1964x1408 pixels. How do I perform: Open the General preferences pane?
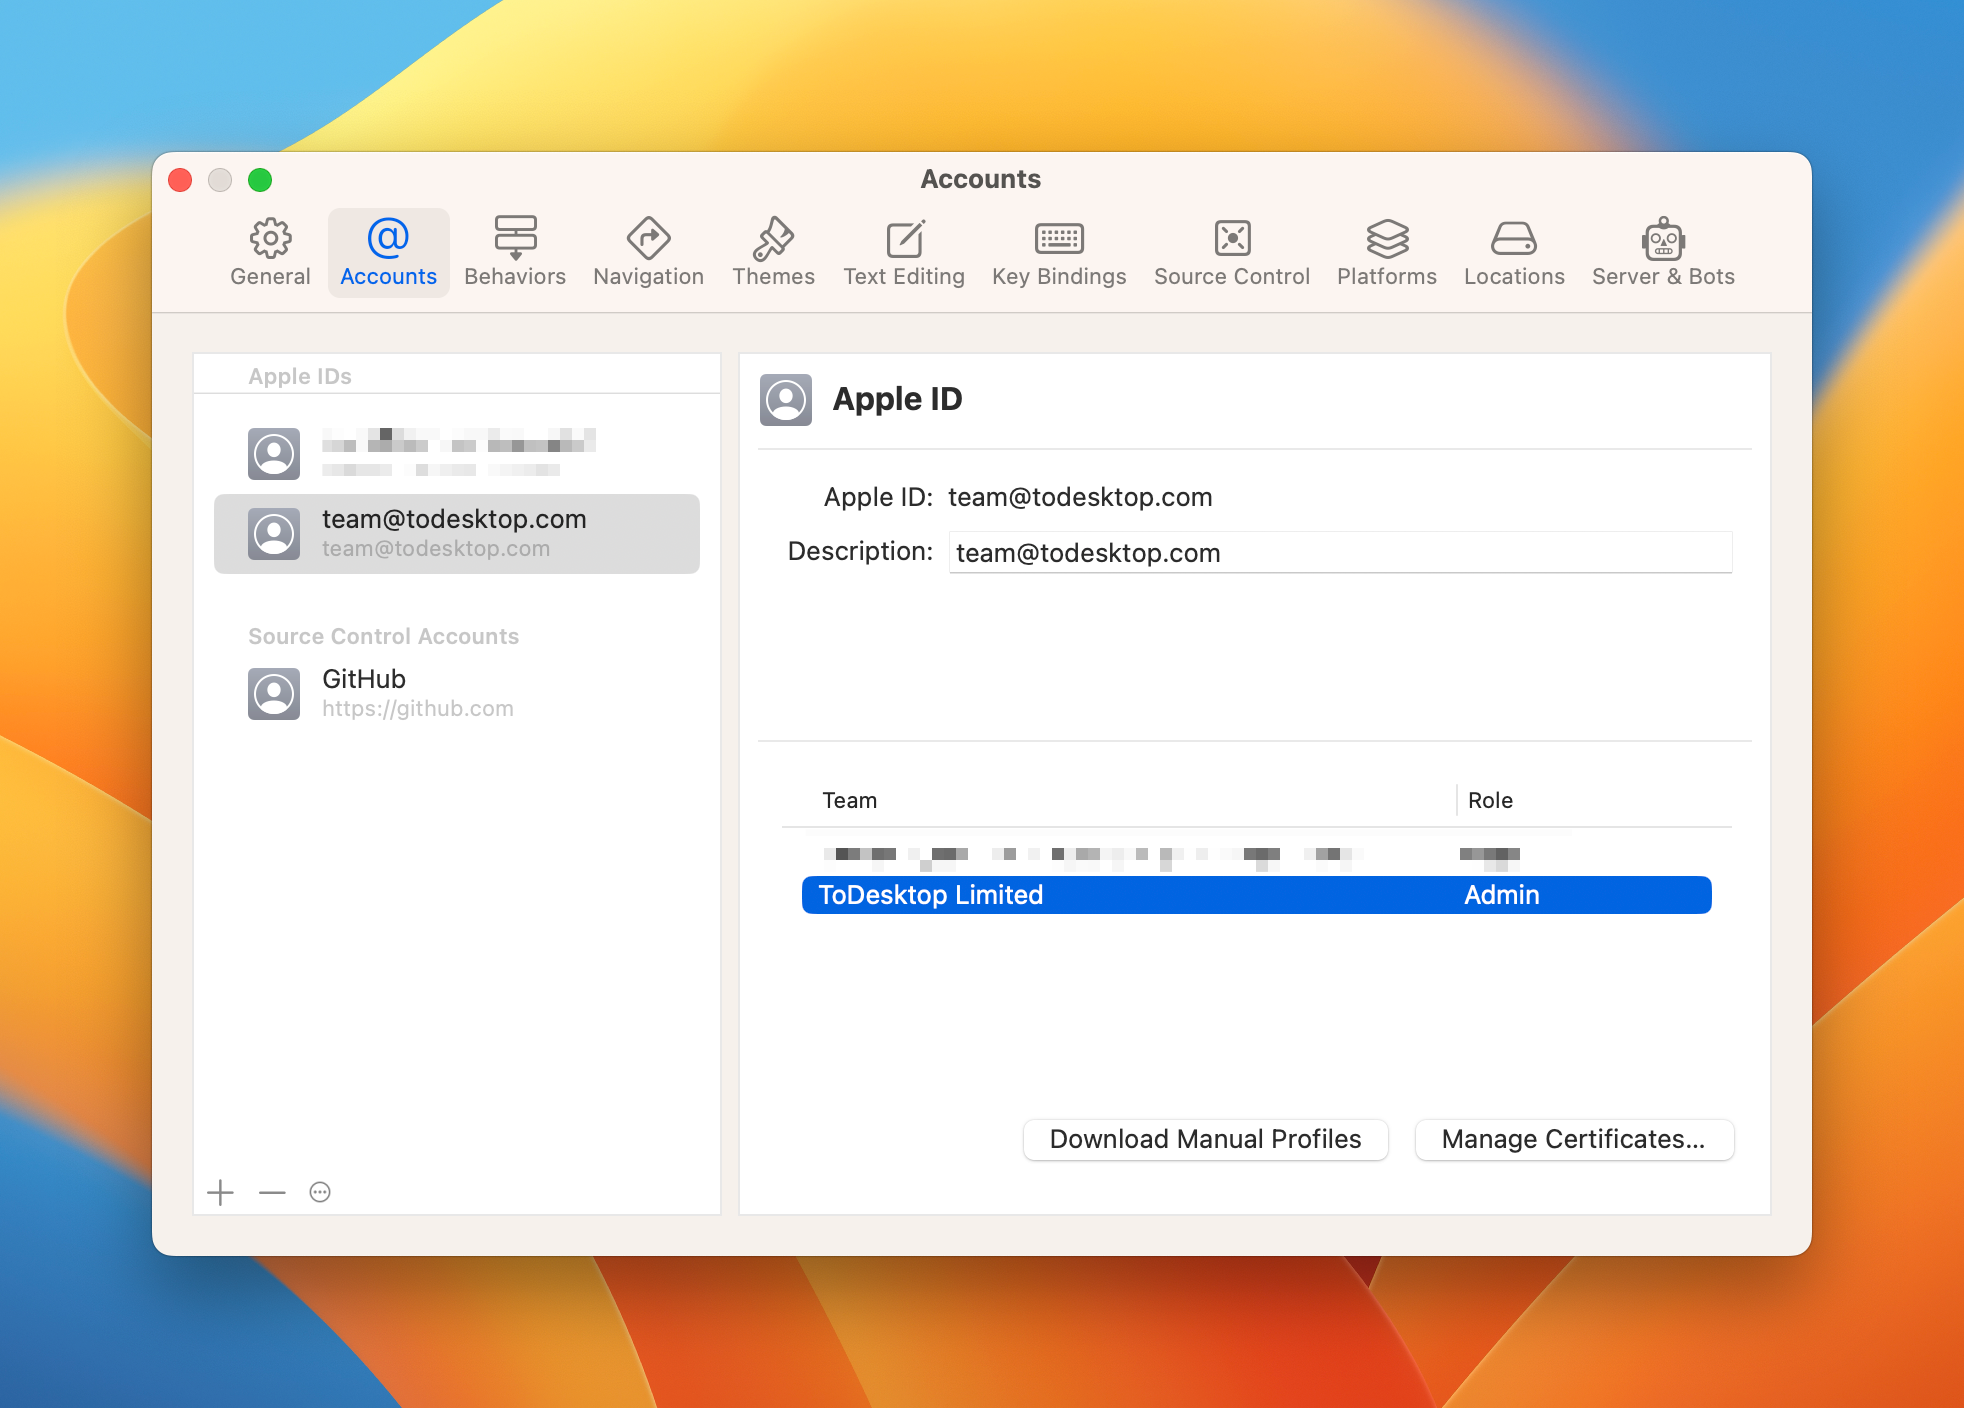tap(270, 252)
